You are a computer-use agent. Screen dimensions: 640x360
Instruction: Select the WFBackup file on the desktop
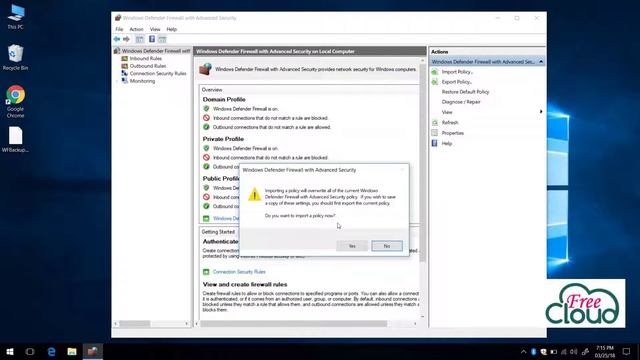coord(16,140)
